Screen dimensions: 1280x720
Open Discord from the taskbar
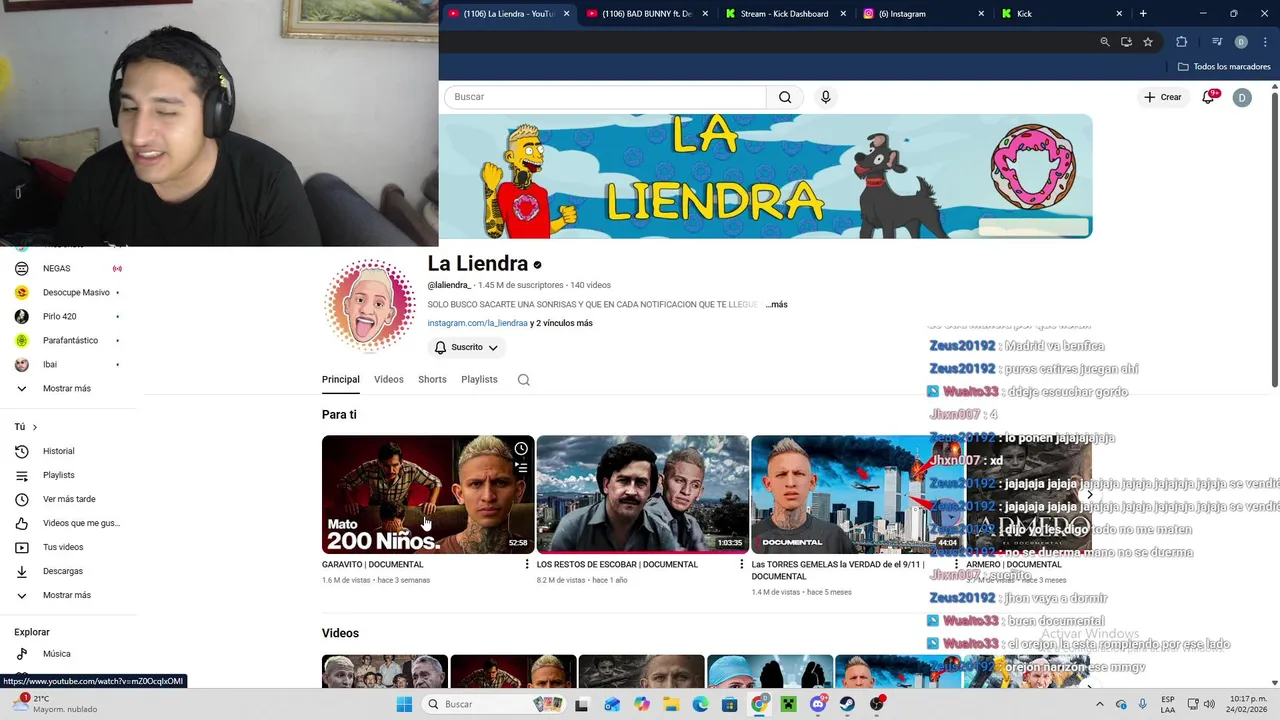[x=818, y=704]
